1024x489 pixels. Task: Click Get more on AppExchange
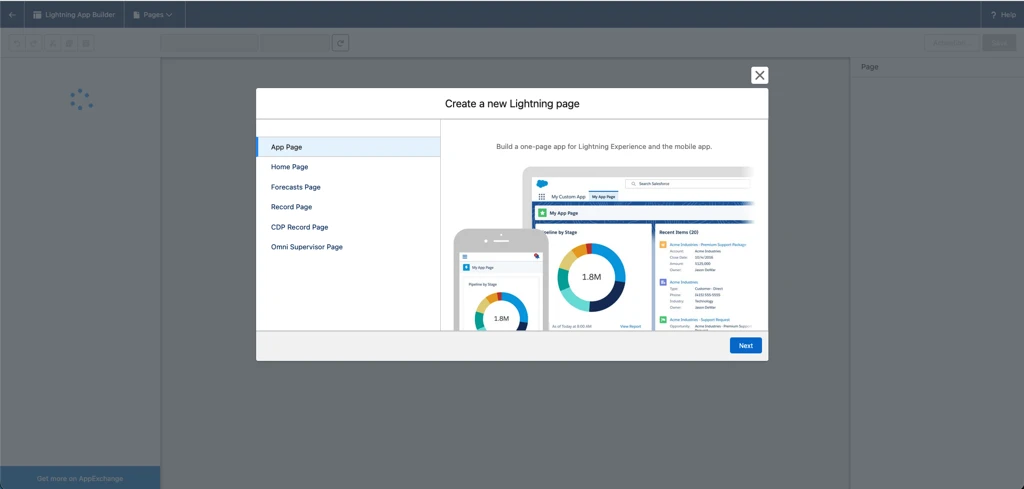pos(80,479)
